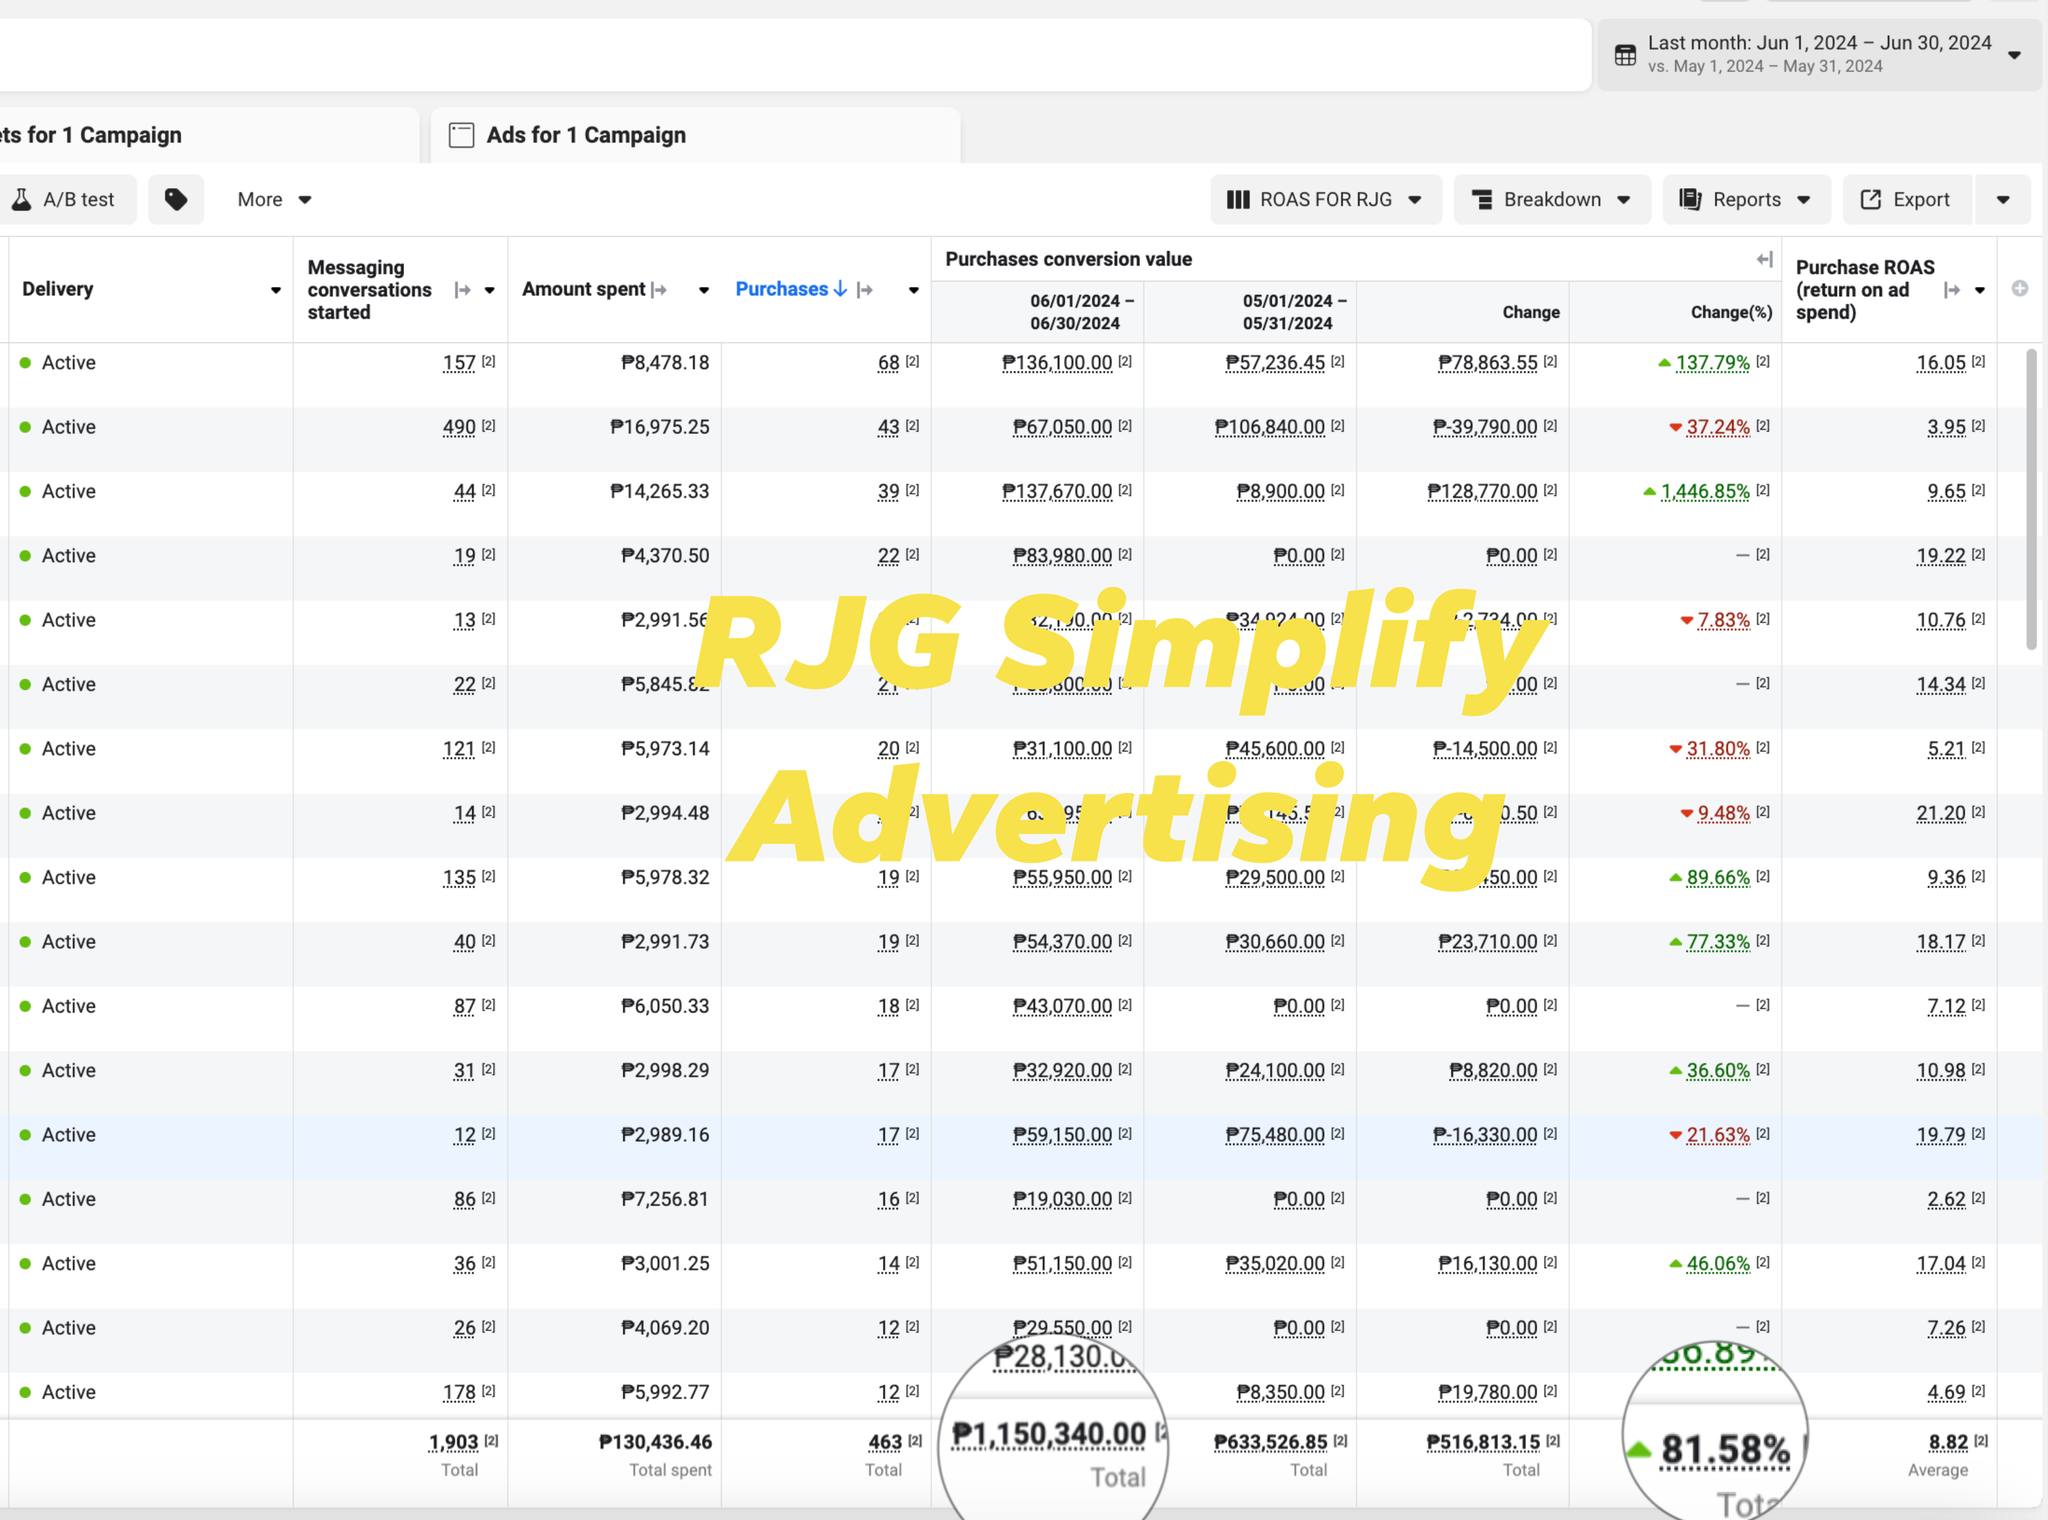Open Purchases column menu arrow

tap(913, 290)
